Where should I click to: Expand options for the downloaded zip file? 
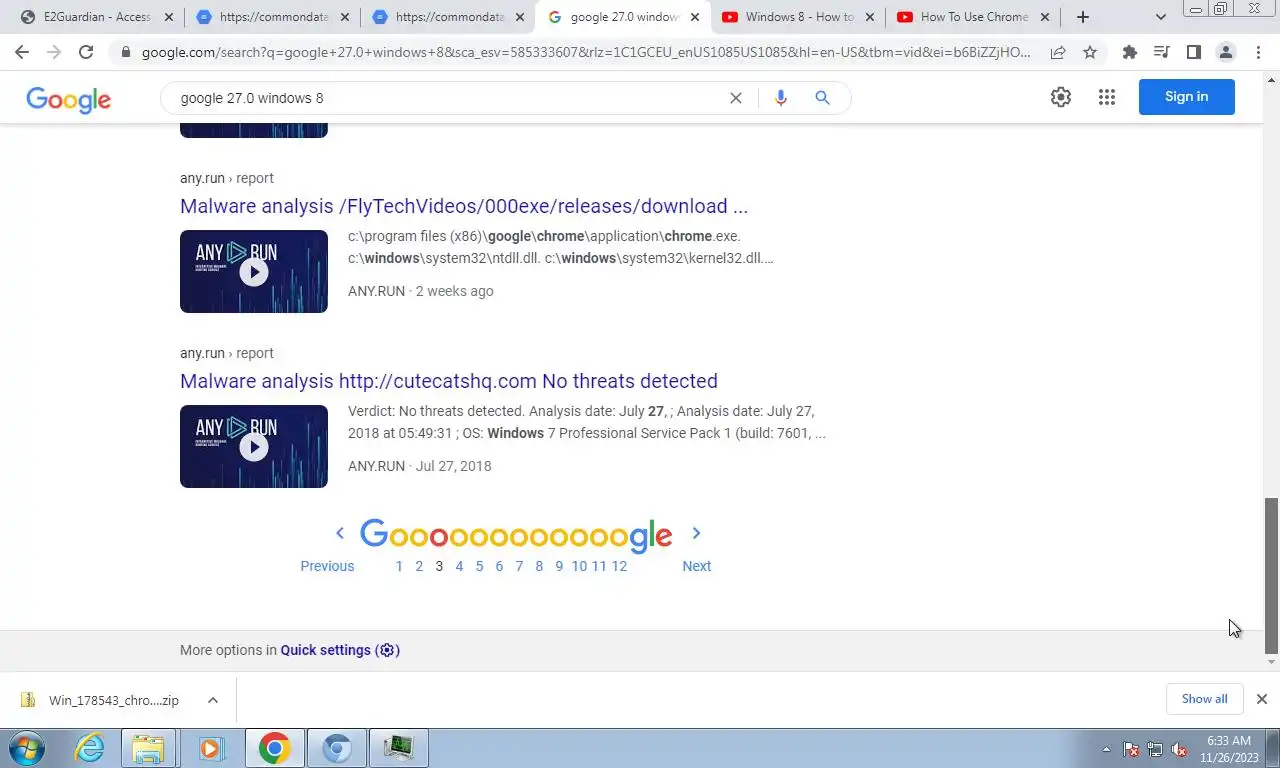click(x=213, y=700)
